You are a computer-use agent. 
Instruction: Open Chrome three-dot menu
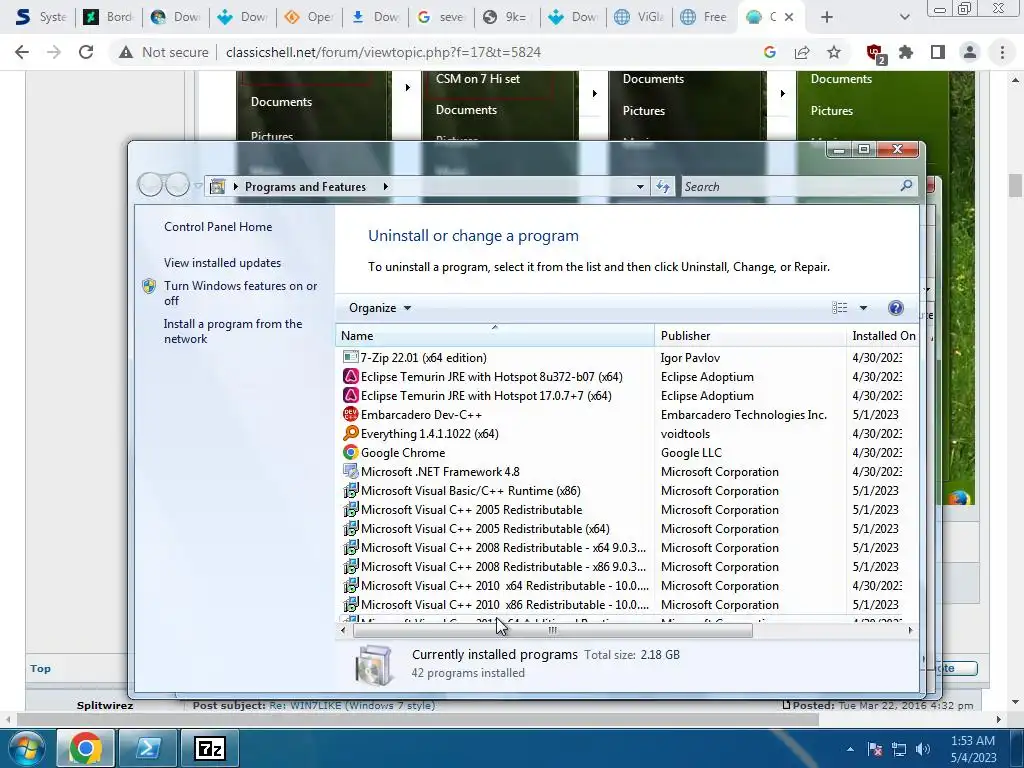pos(1002,52)
